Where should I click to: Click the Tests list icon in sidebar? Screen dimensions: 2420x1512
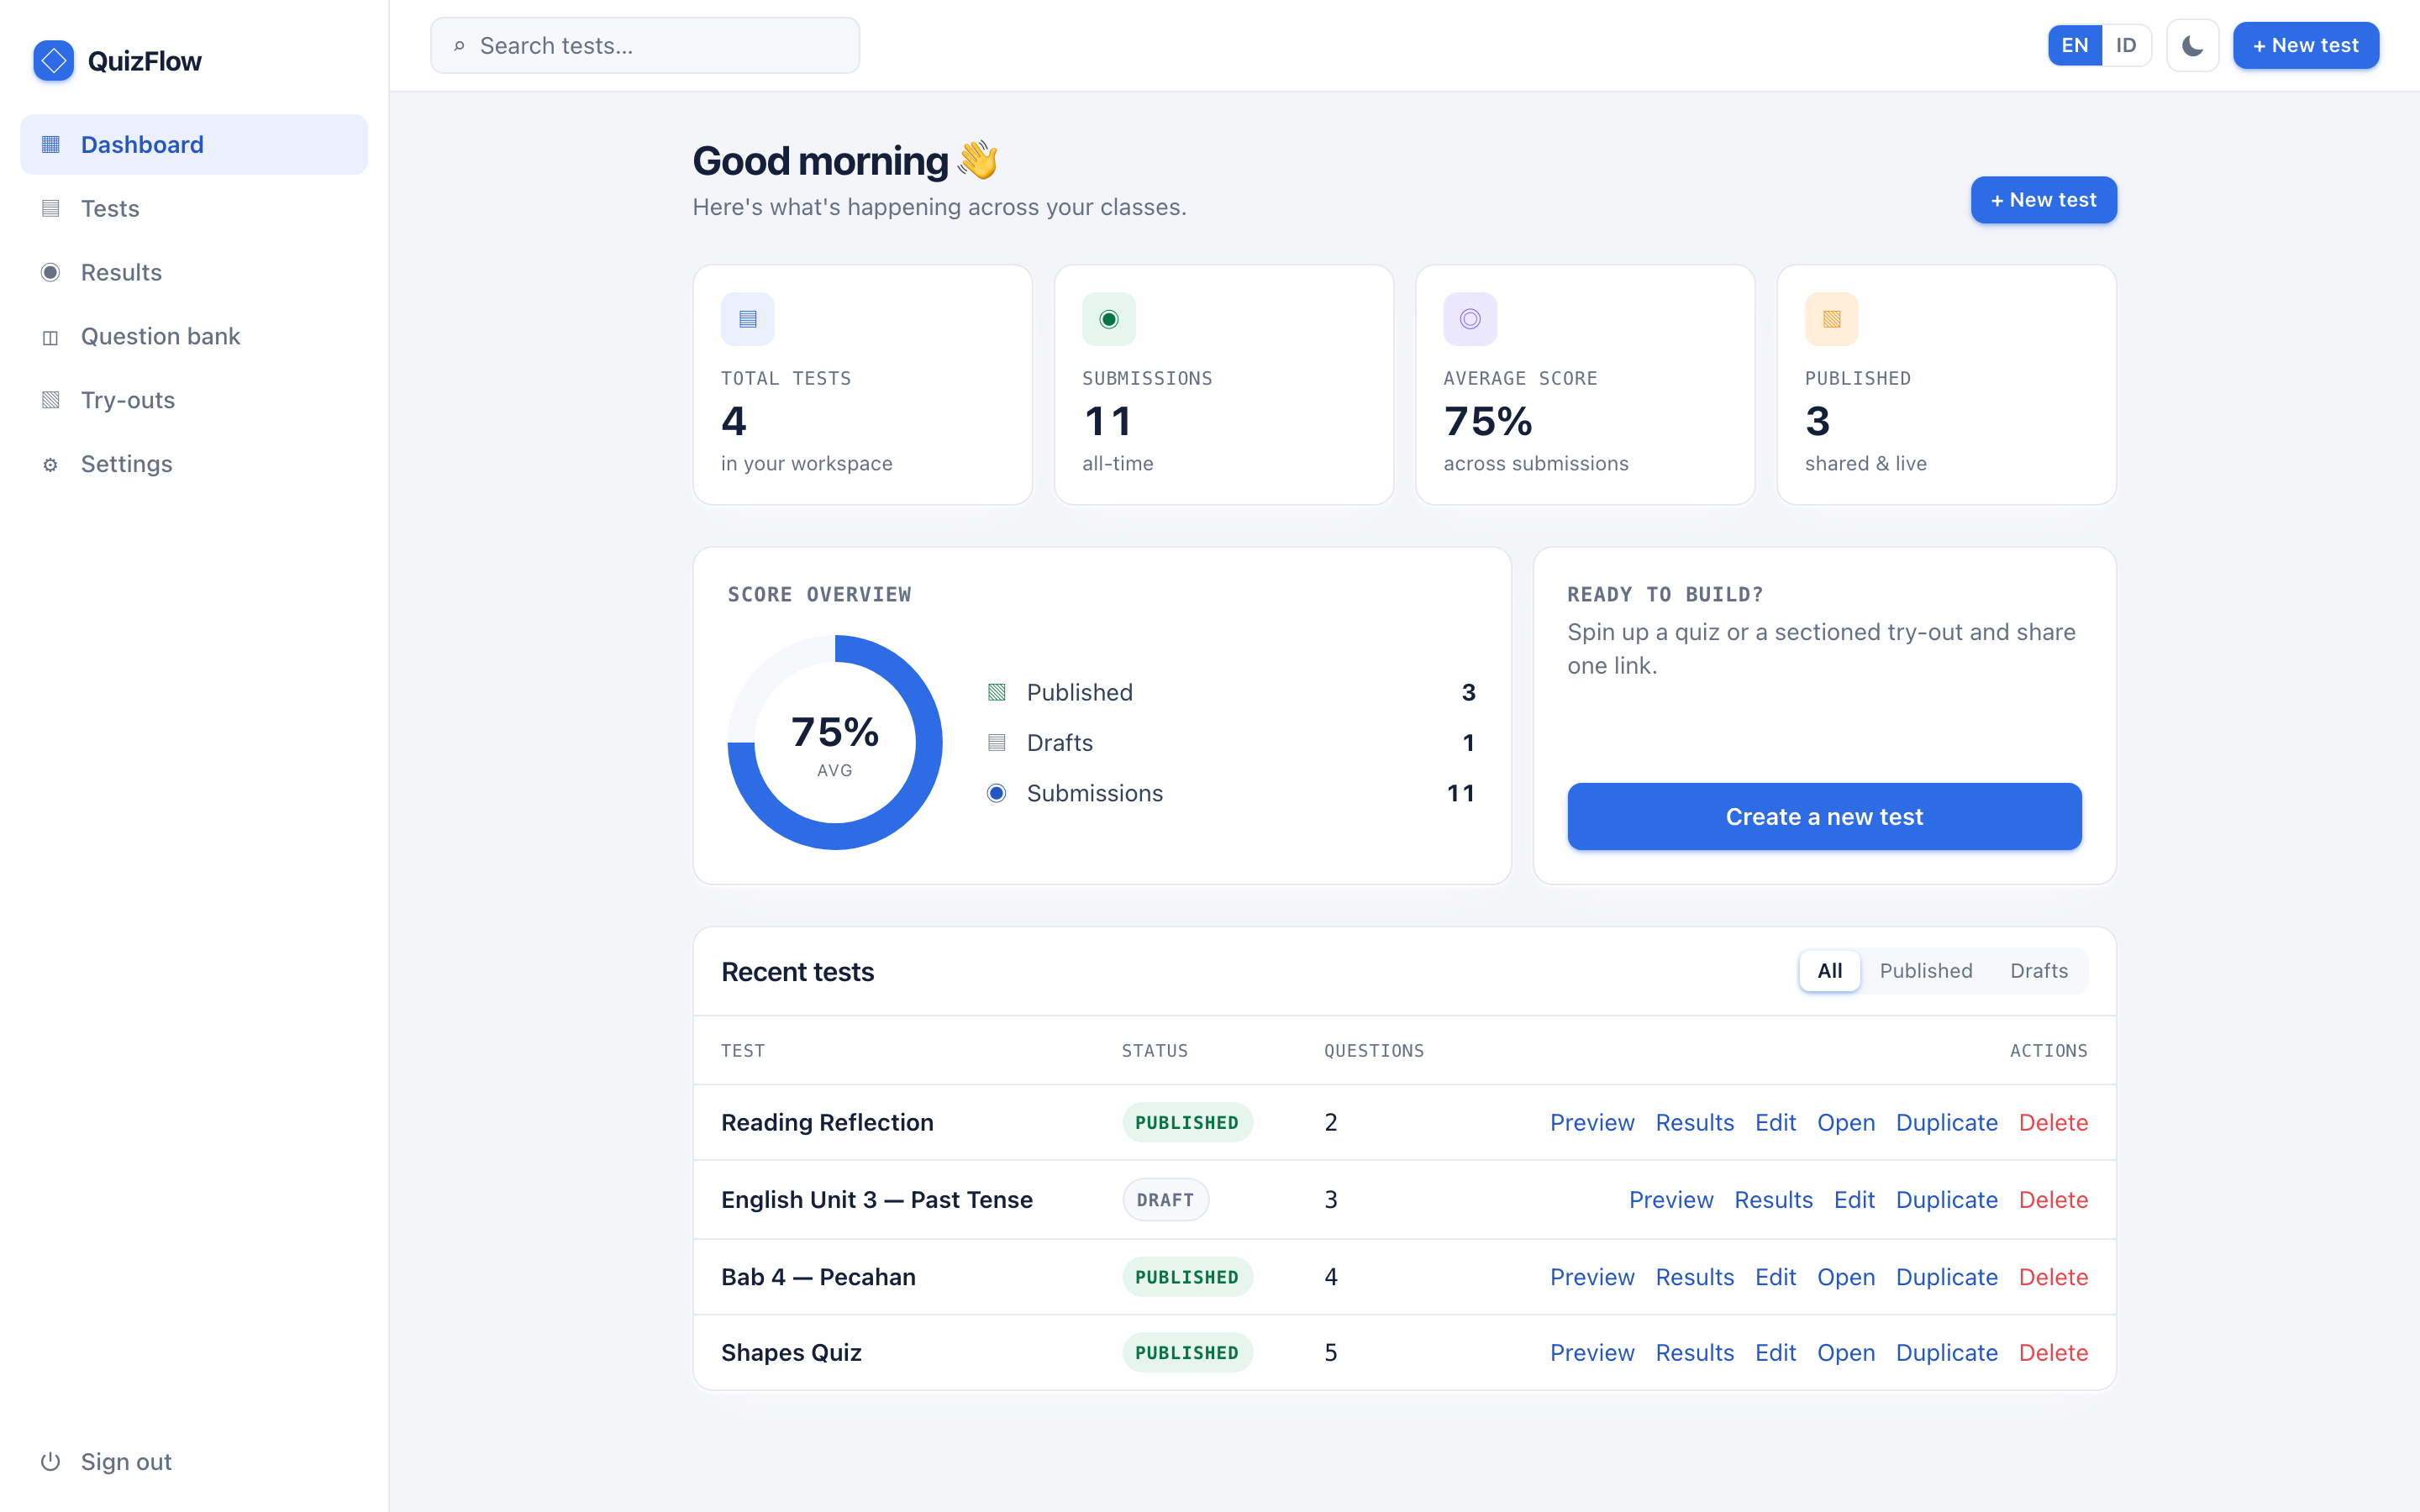point(51,208)
